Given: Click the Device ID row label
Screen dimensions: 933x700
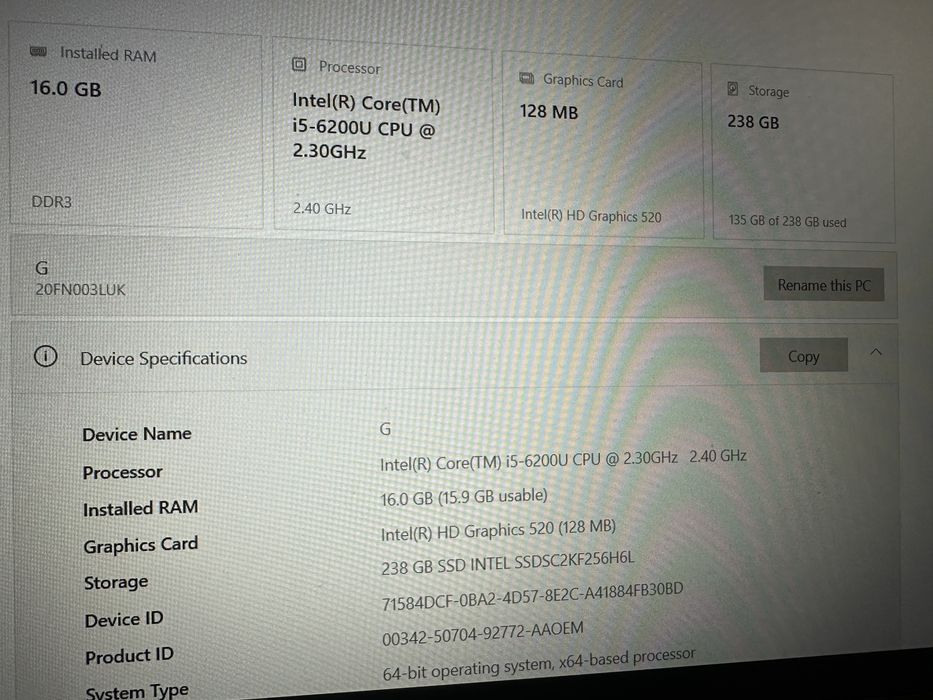Looking at the screenshot, I should (124, 620).
